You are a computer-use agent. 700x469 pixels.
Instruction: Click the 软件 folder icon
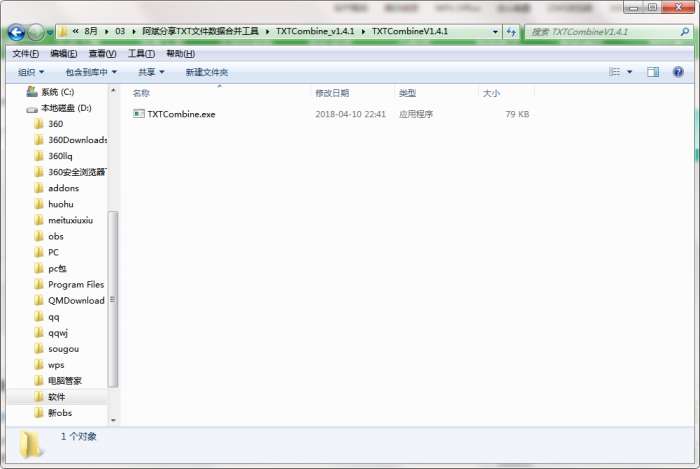pos(39,397)
